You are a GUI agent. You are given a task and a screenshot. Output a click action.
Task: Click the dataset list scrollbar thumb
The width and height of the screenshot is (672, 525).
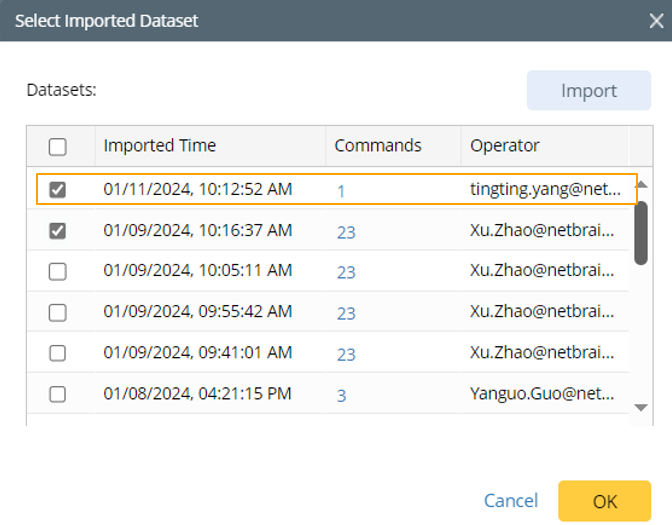pos(641,232)
